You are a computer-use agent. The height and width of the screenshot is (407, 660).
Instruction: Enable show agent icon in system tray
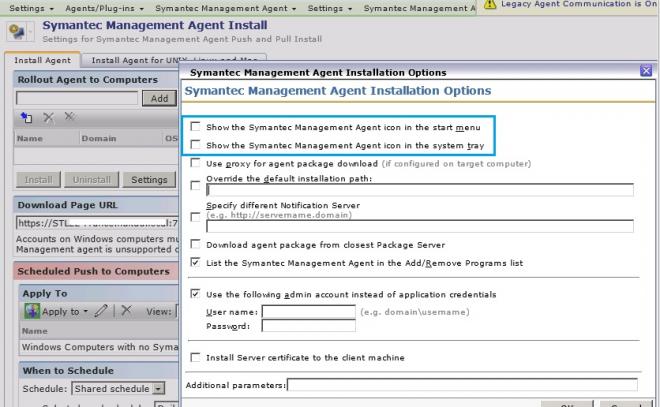[195, 145]
